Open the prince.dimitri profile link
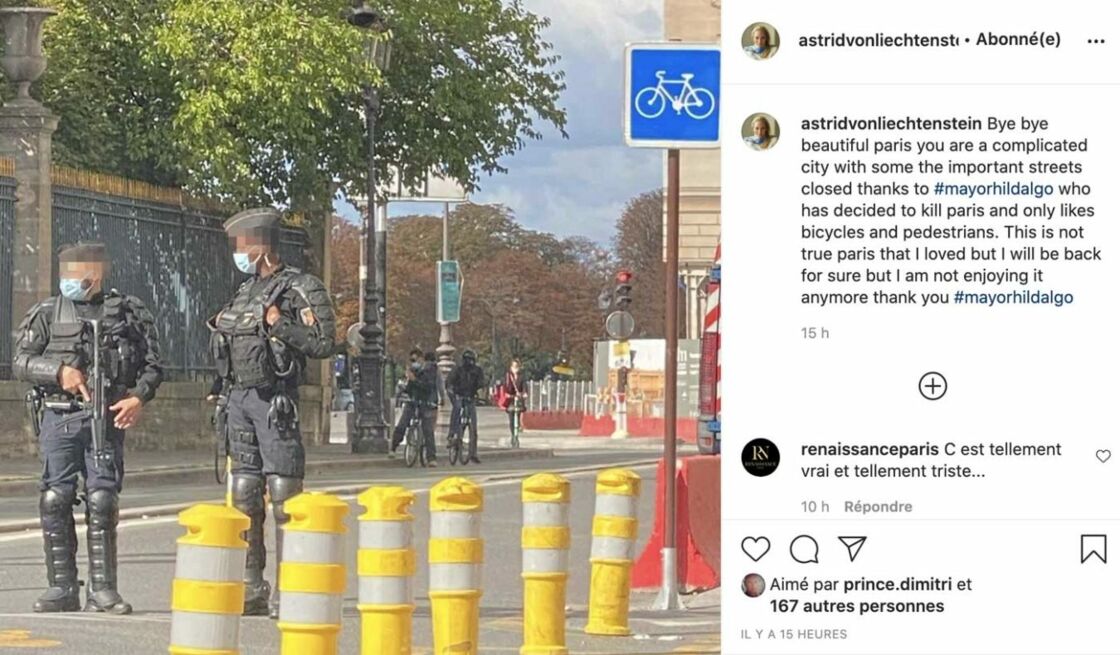1120x655 pixels. tap(897, 584)
